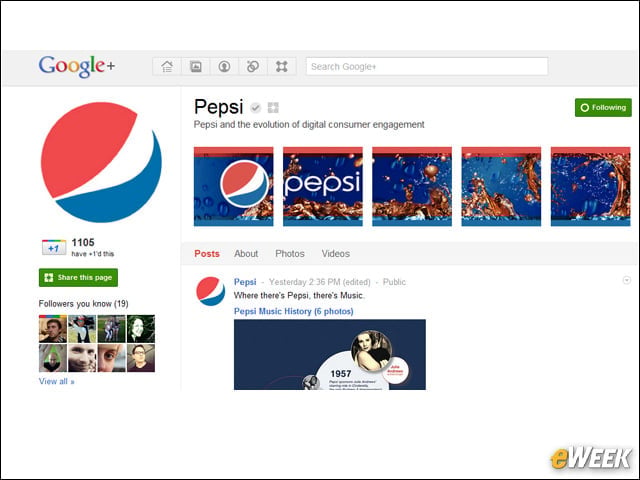
Task: Open the Games icon in the top toolbar
Action: tap(282, 66)
